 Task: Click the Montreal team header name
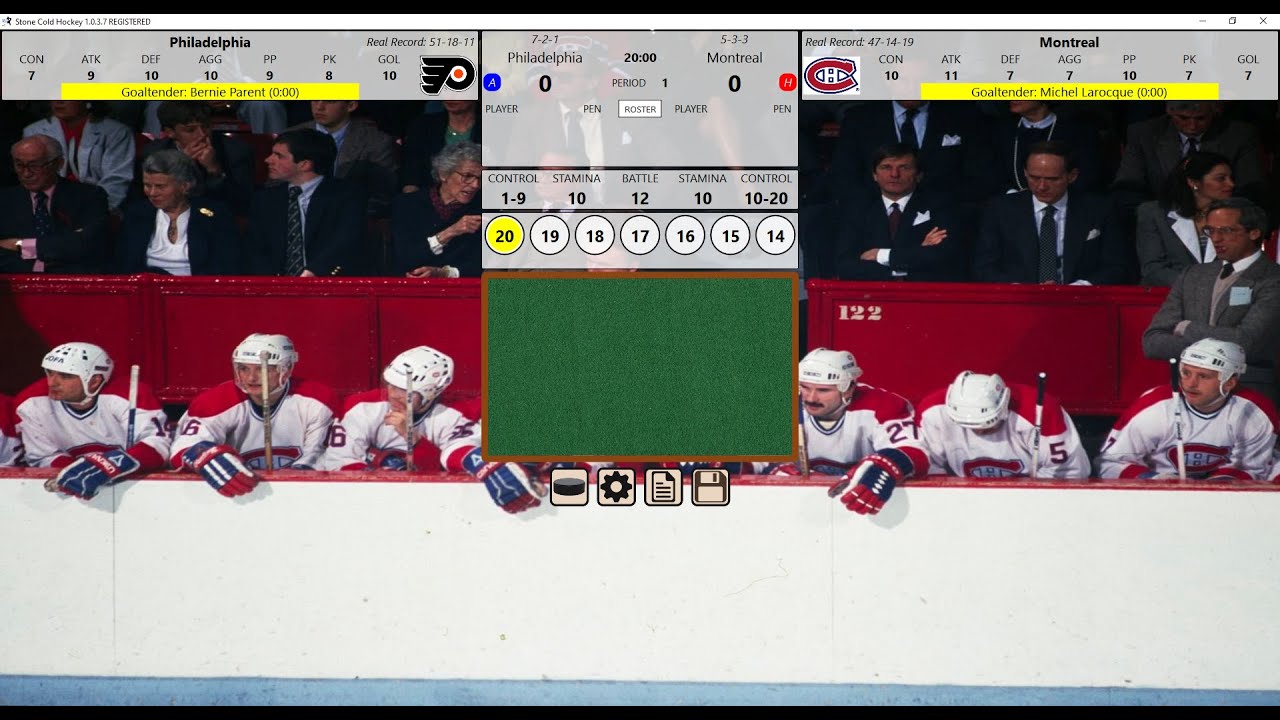(x=1069, y=42)
